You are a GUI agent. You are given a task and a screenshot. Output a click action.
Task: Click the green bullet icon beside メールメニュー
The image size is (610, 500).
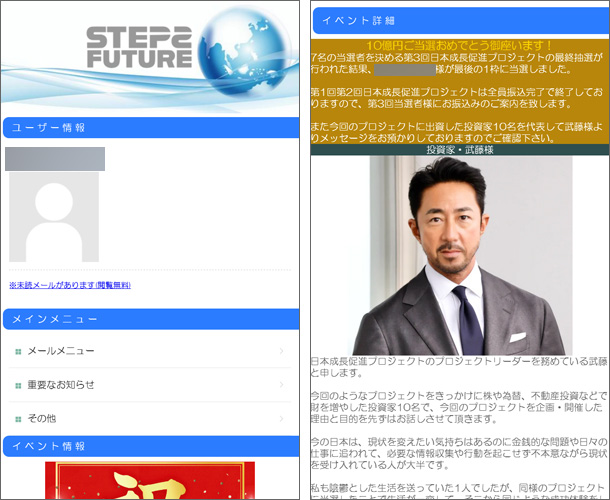pos(18,351)
